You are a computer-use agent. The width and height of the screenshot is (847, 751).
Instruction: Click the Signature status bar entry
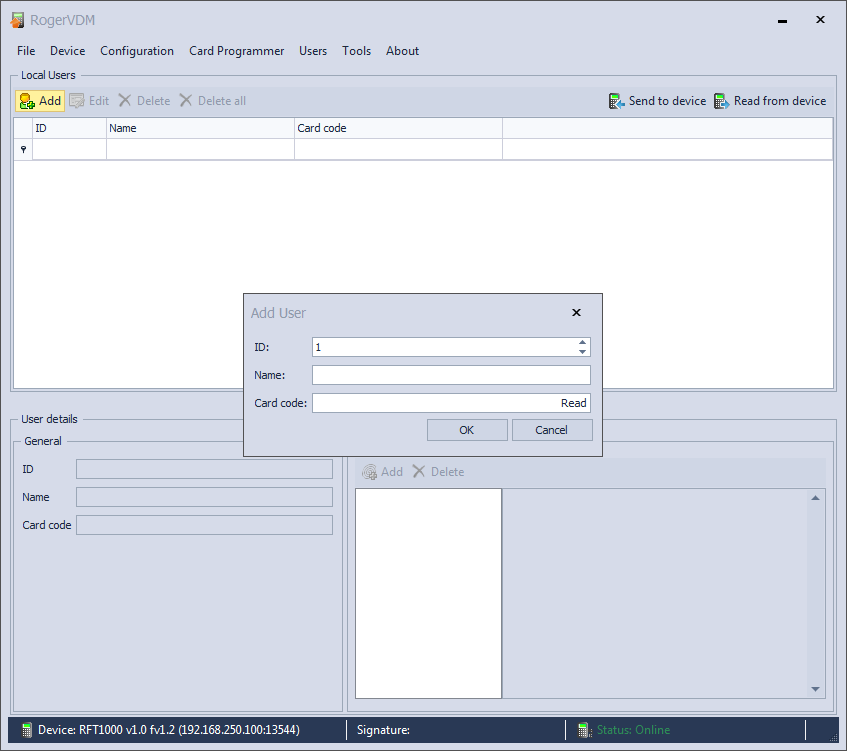[383, 730]
